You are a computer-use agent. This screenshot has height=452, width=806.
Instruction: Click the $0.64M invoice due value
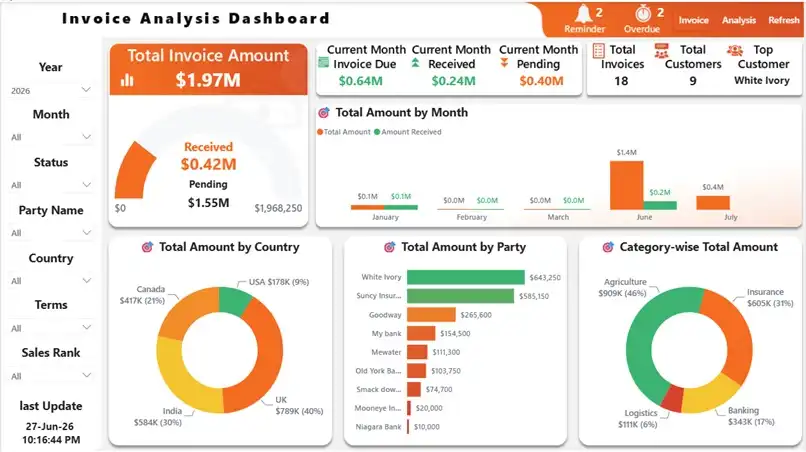point(360,81)
